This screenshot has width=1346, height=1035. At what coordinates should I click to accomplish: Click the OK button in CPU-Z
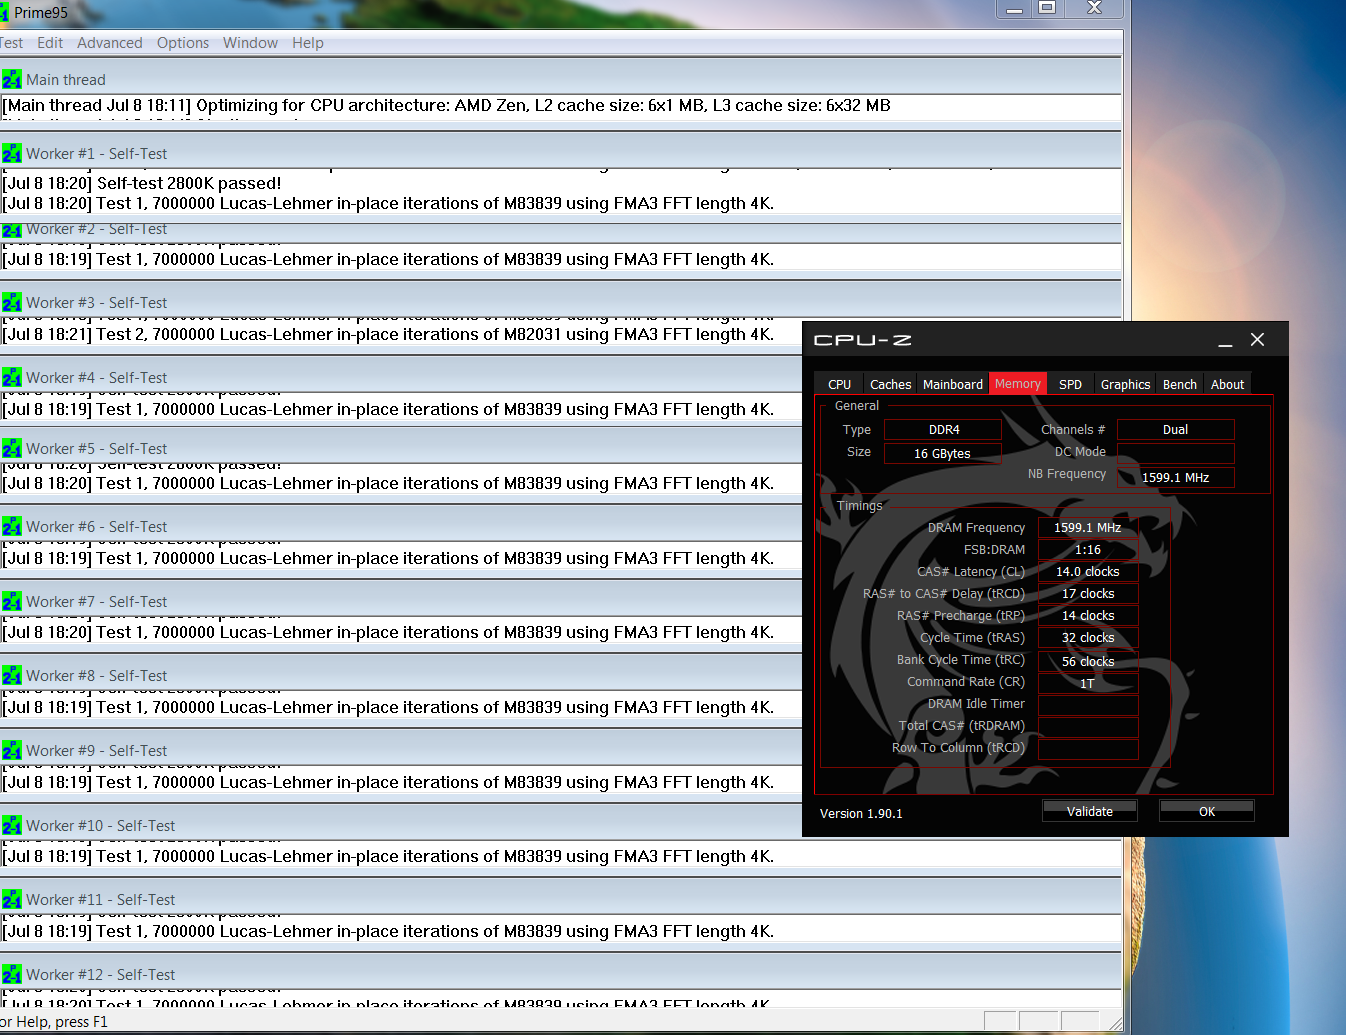click(1206, 811)
